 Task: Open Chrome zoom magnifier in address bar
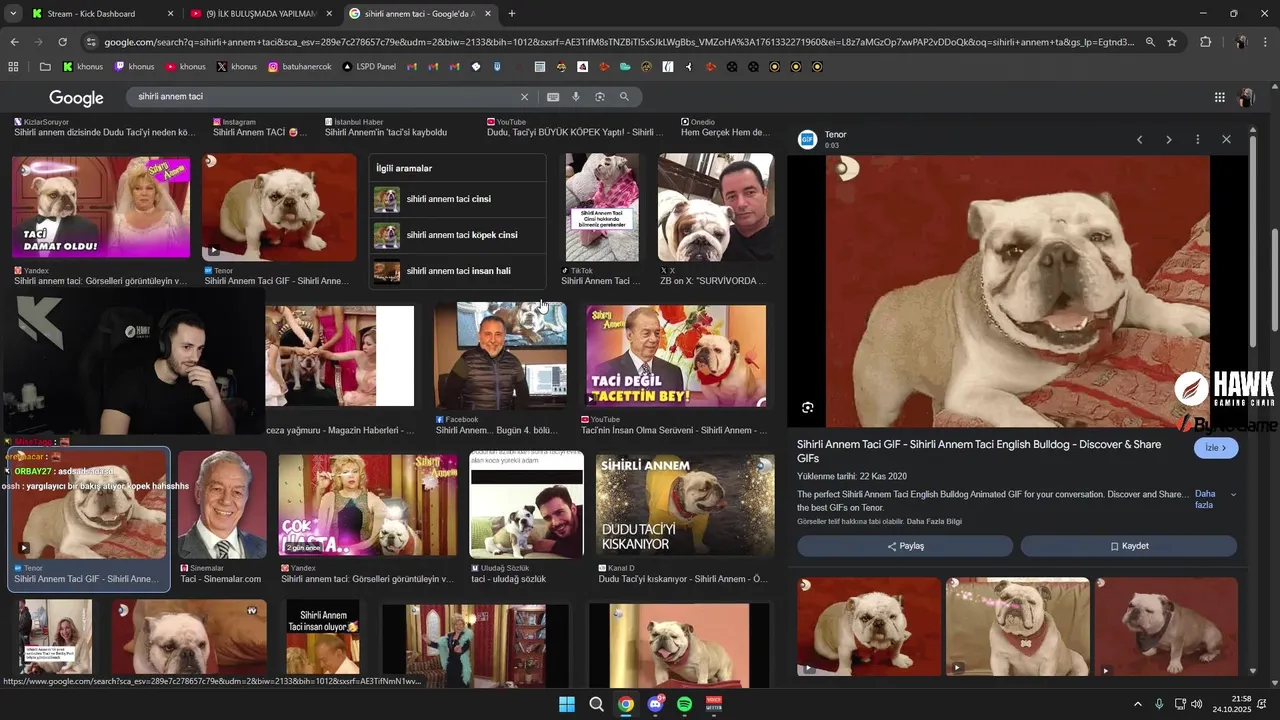(1150, 42)
